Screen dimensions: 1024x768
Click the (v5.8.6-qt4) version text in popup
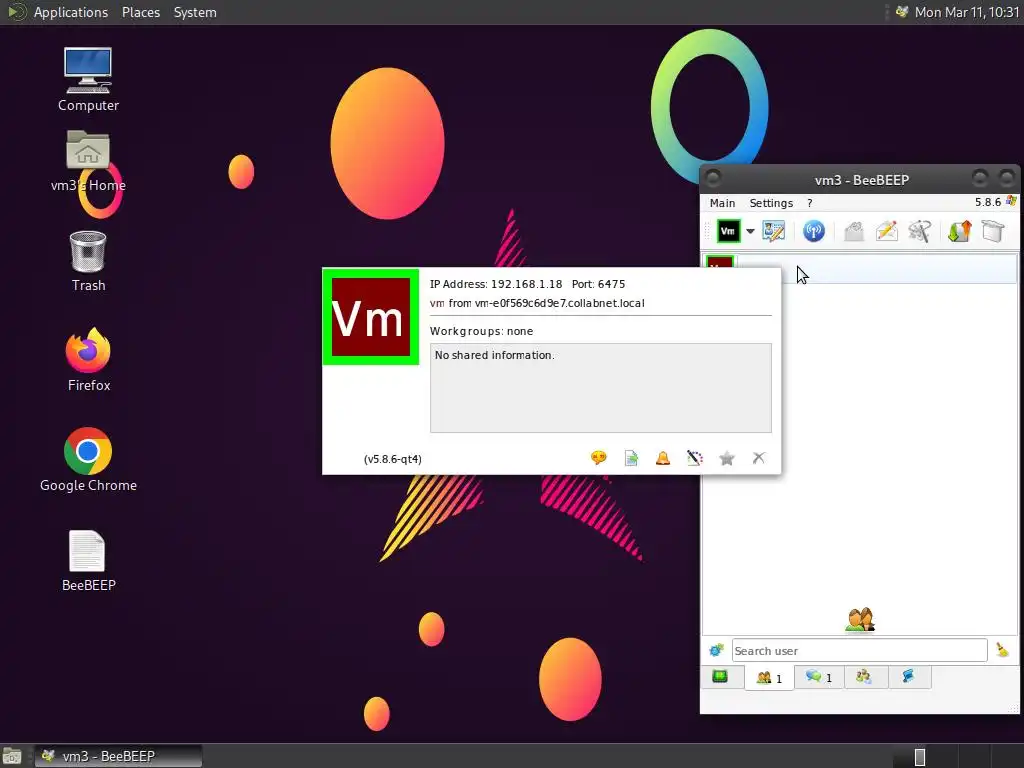392,459
